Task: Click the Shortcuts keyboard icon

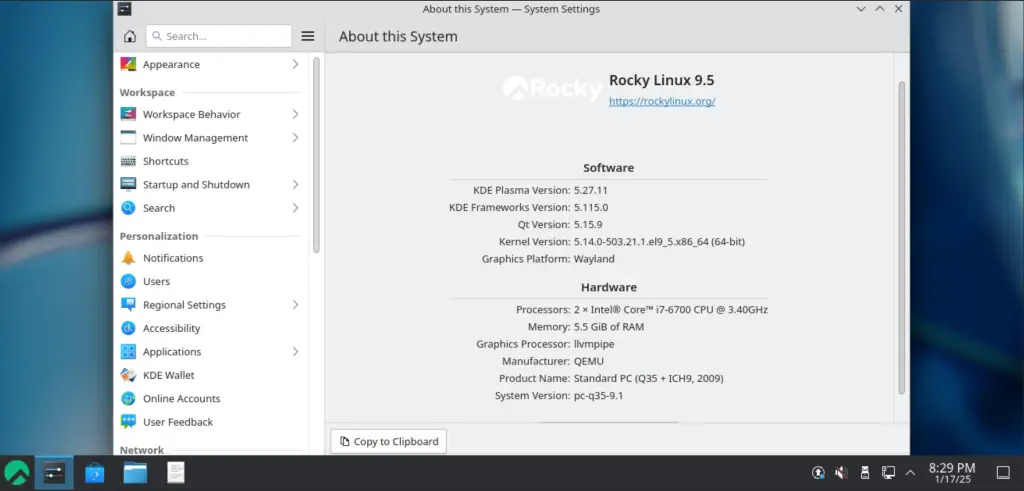Action: tap(129, 161)
